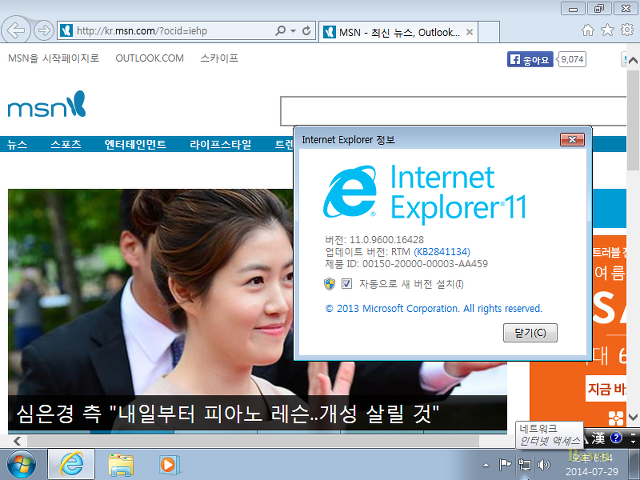Close the Internet Explorer 정보 dialog
640x480 pixels.
[572, 140]
